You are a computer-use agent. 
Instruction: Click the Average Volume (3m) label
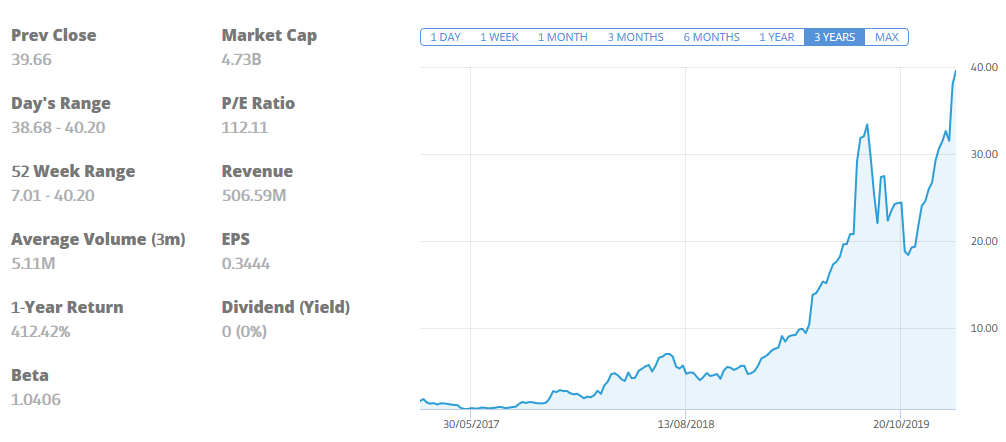tap(98, 240)
